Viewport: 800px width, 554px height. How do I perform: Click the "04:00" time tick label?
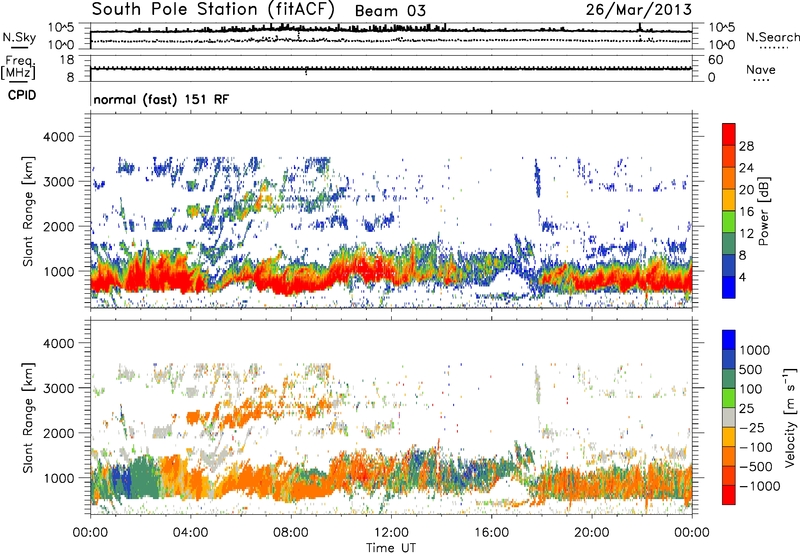[190, 533]
